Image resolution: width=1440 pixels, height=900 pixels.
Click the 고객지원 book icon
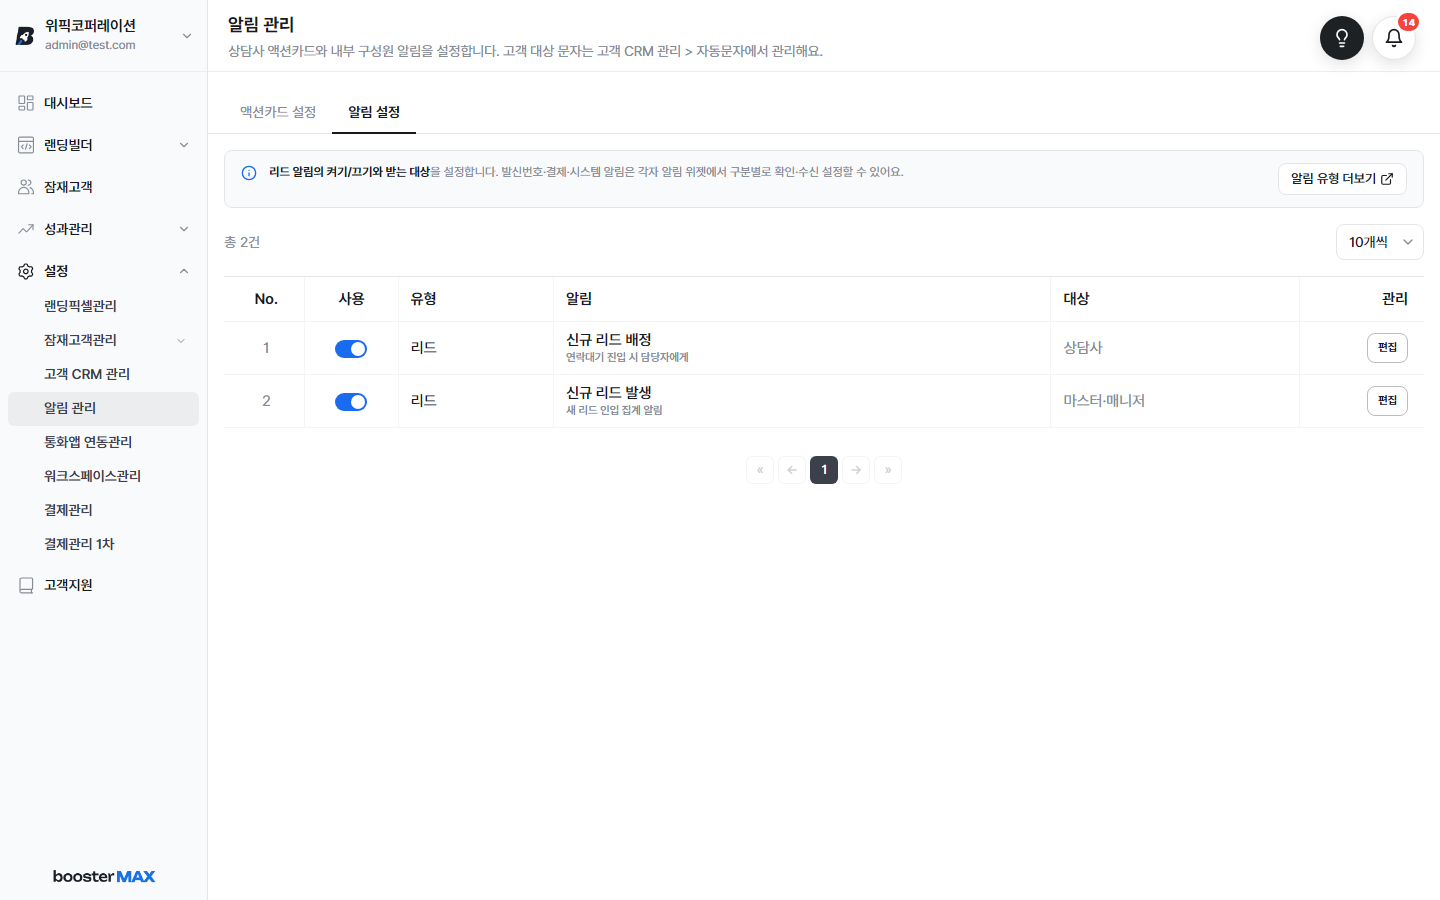[x=26, y=585]
